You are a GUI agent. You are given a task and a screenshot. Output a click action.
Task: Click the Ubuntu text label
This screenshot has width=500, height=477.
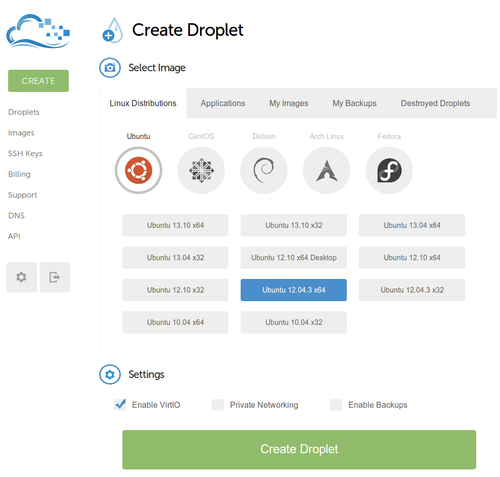[x=138, y=136]
